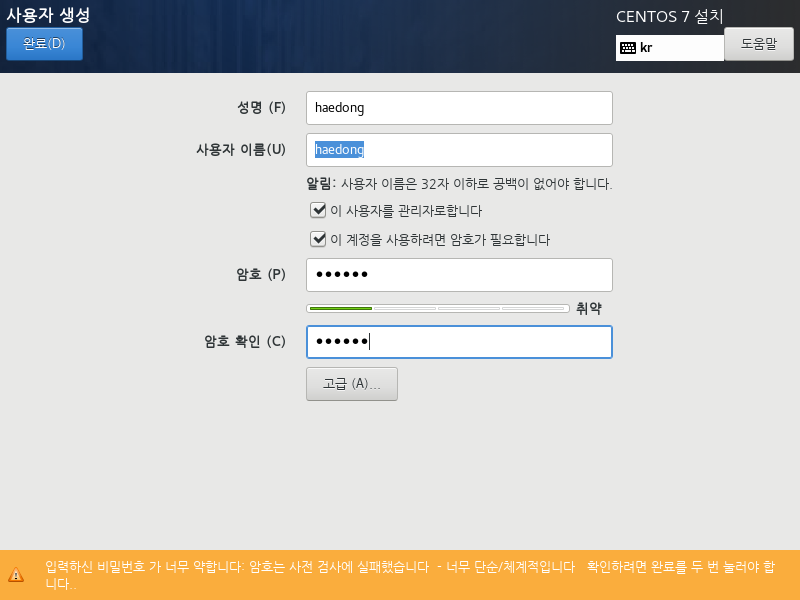800x600 pixels.
Task: Click the 사용자 이름(U) username field
Action: click(x=459, y=150)
